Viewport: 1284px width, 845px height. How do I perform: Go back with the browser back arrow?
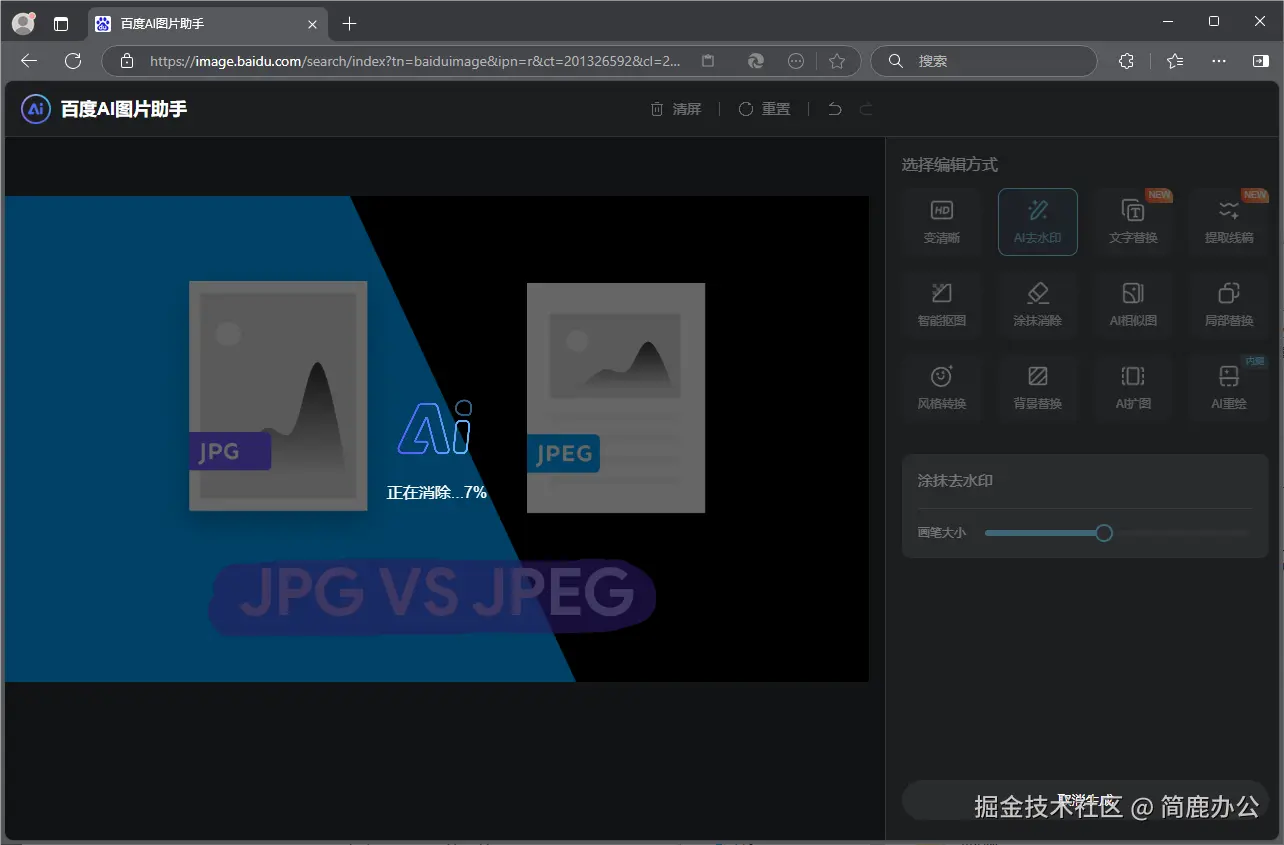tap(29, 61)
